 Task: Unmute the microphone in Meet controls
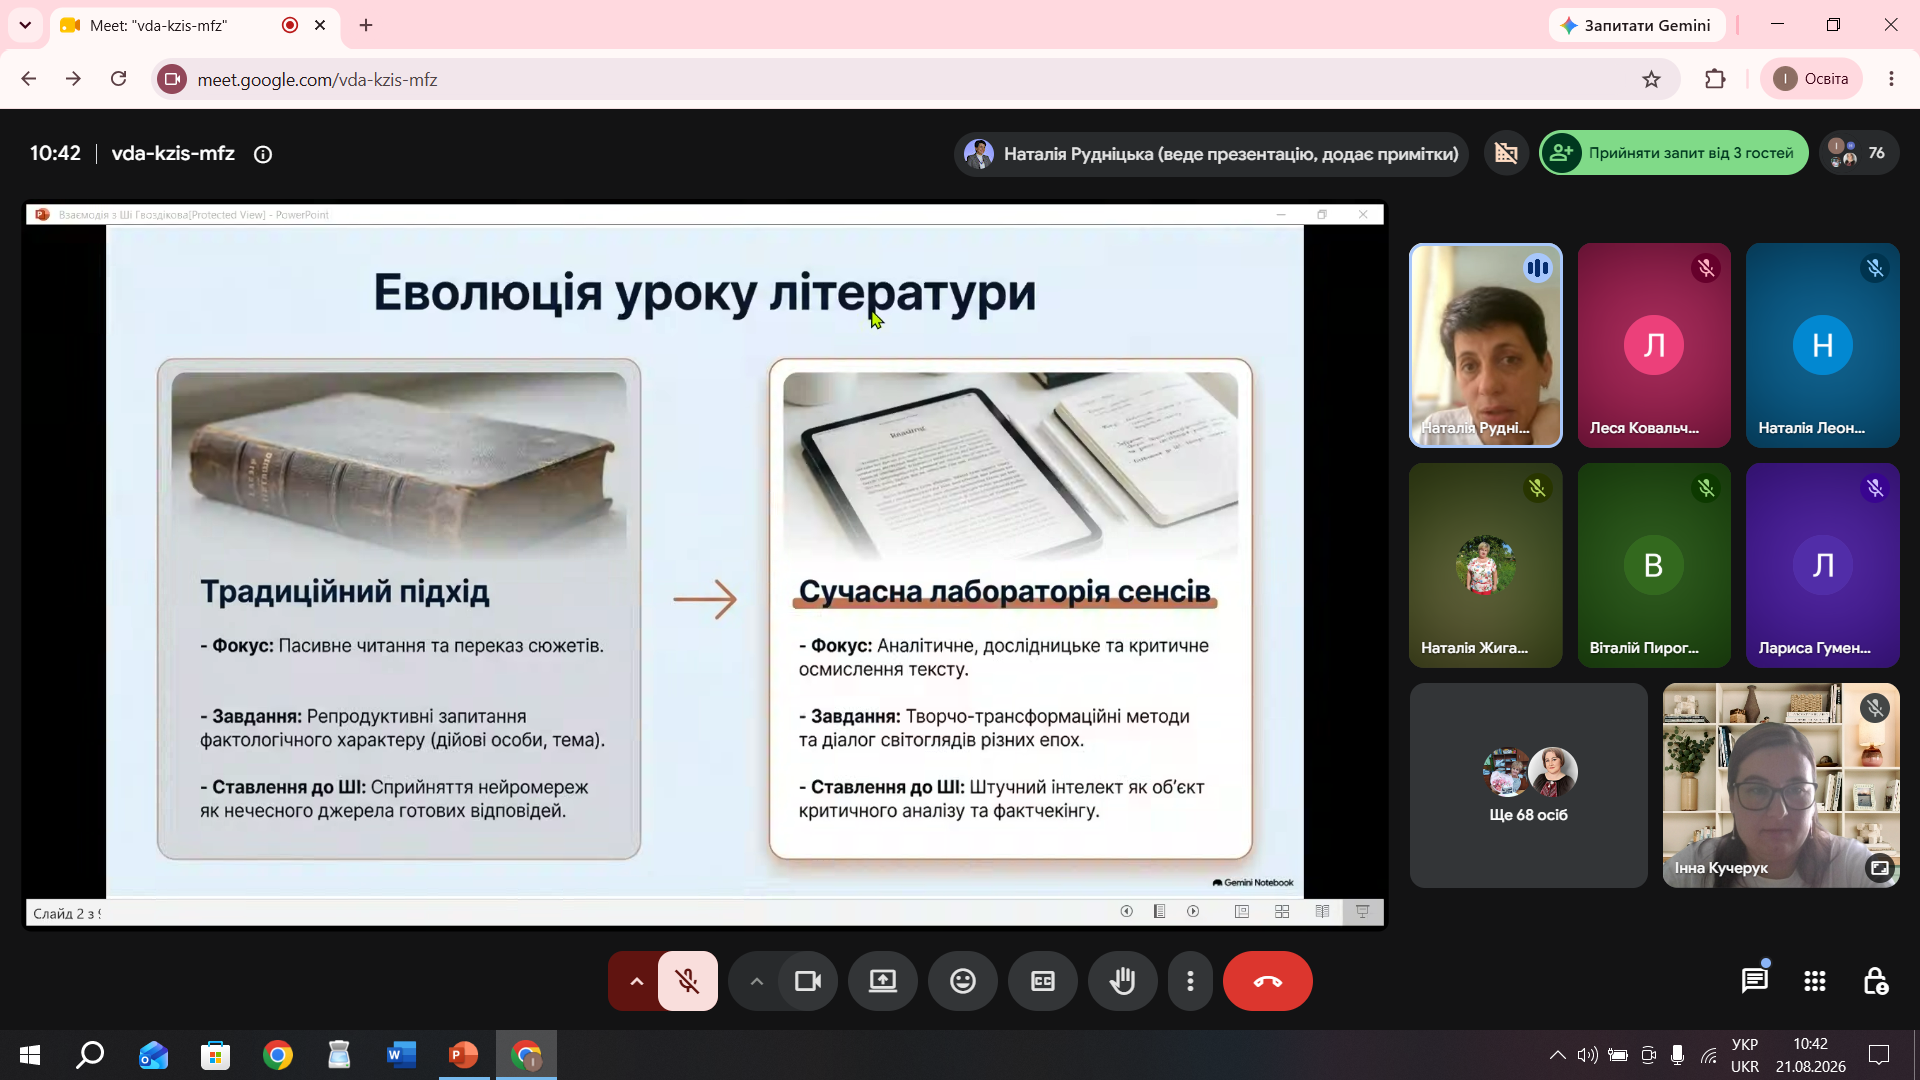click(687, 981)
